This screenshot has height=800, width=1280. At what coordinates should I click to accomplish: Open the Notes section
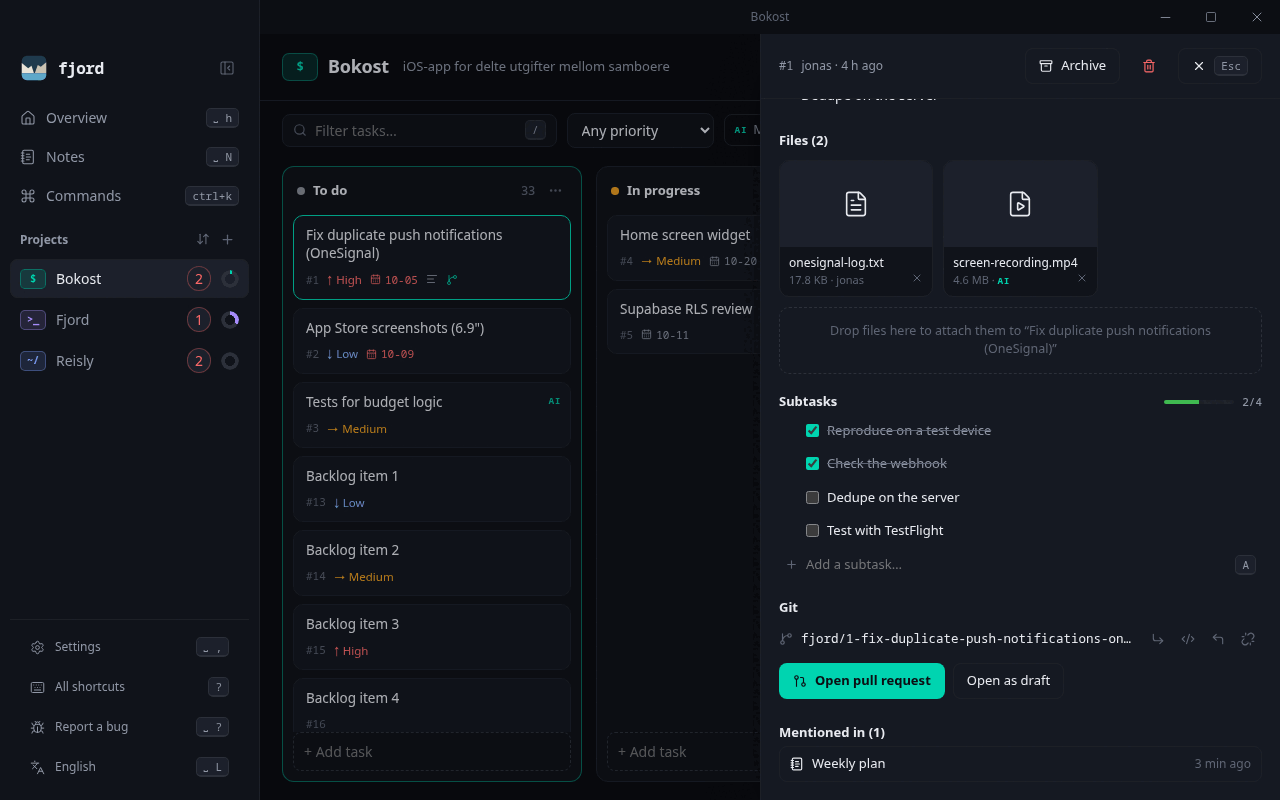130,157
